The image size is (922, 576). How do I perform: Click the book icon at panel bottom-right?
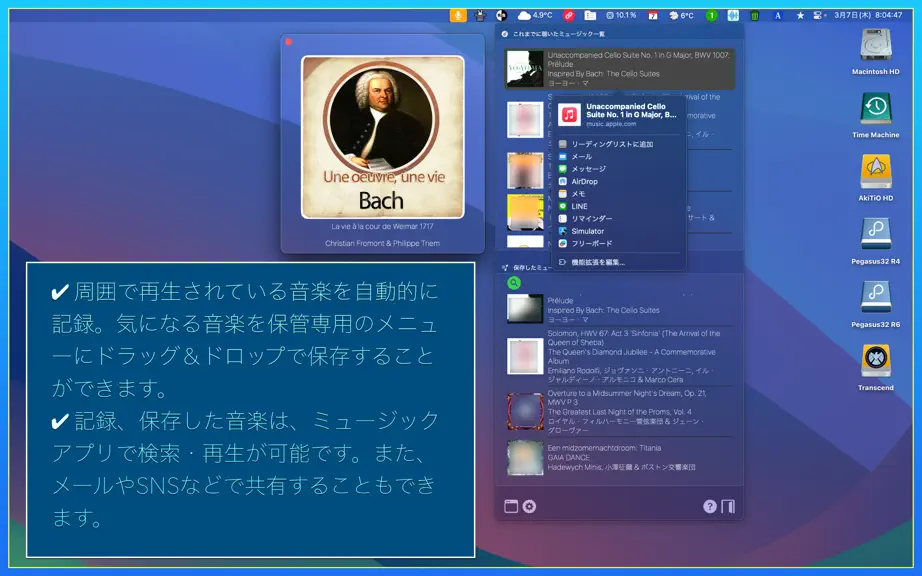click(728, 506)
